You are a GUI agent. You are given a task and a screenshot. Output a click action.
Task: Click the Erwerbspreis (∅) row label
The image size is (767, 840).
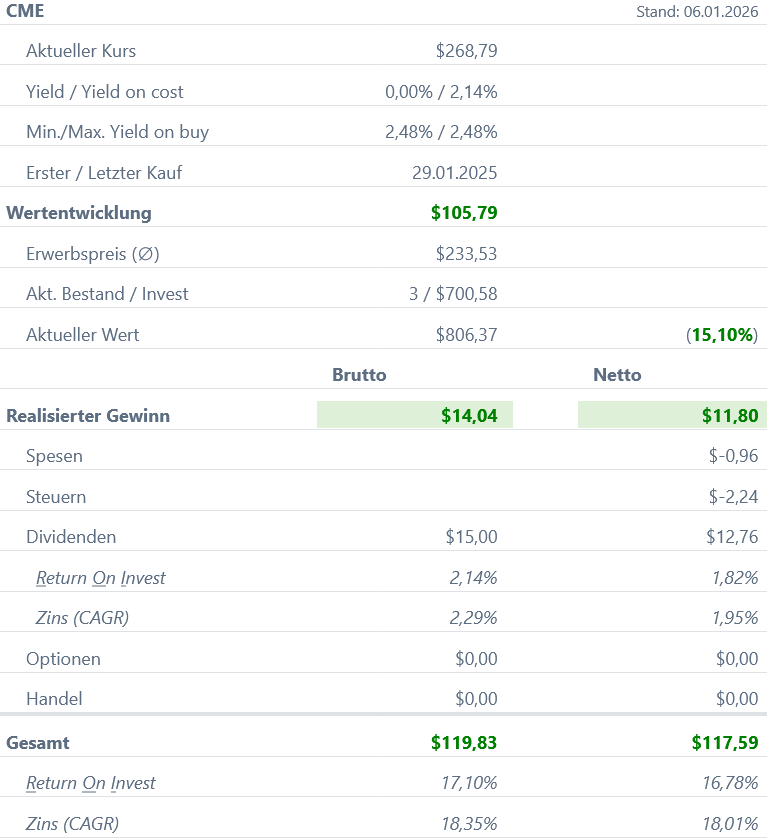93,254
